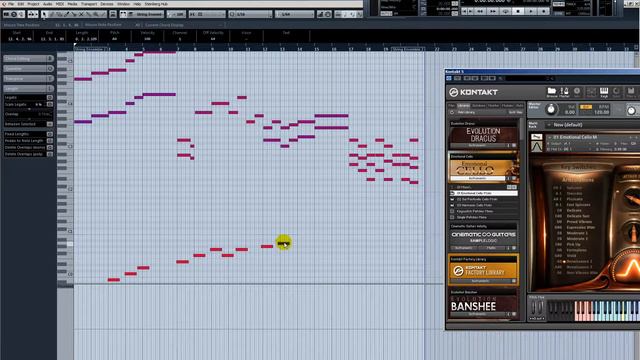Open the Edit menu

click(21, 4)
